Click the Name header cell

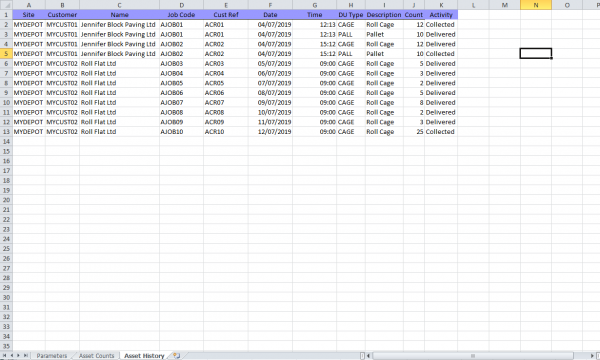pos(119,15)
